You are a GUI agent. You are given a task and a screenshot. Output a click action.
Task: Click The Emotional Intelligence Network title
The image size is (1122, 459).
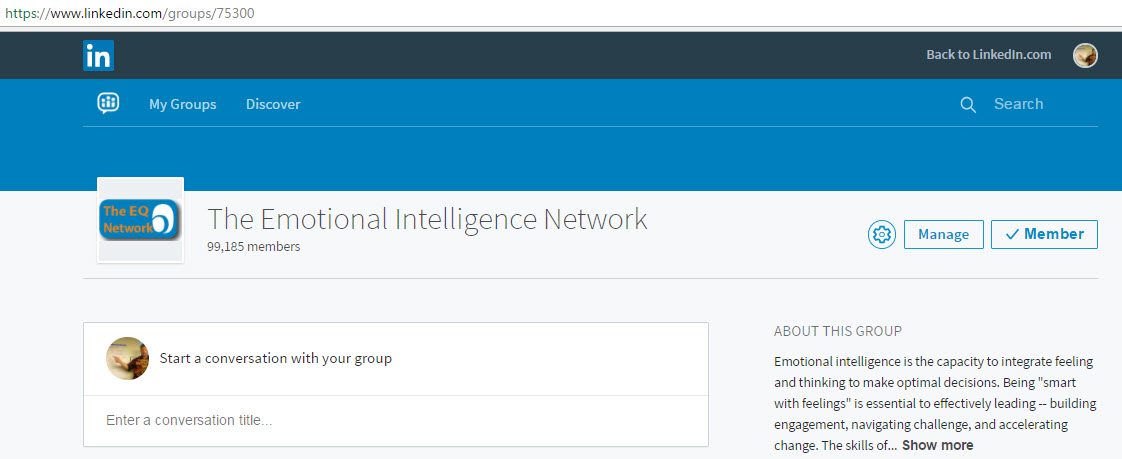point(427,219)
